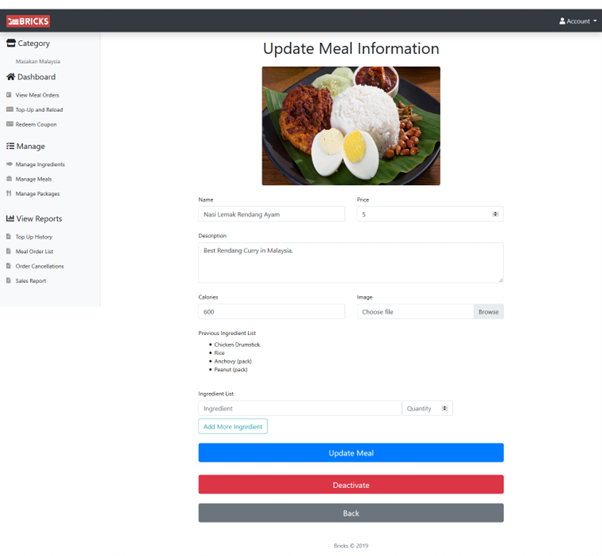602x556 pixels.
Task: Click the Redeem Coupon icon
Action: click(x=10, y=124)
